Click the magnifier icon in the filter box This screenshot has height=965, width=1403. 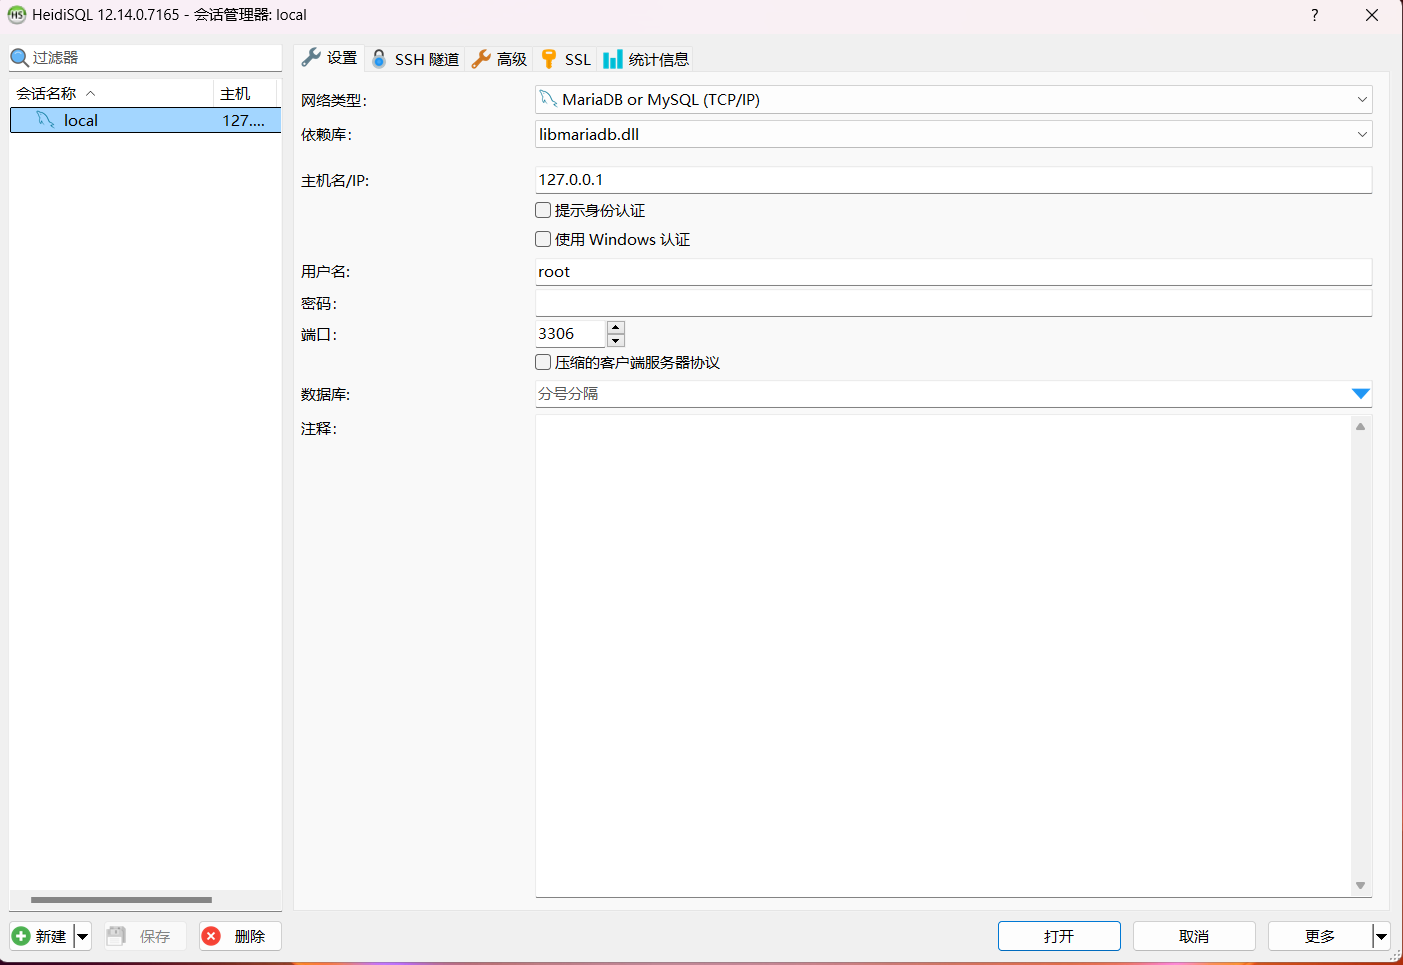(19, 58)
